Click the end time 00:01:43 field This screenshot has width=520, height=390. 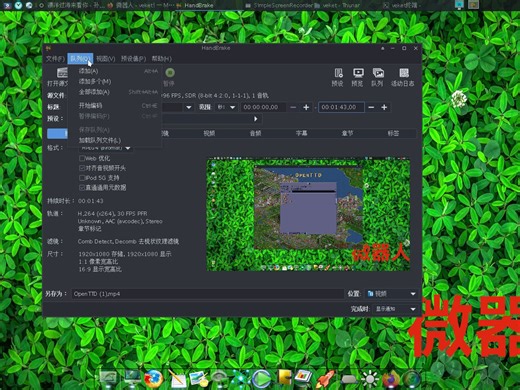tap(341, 107)
